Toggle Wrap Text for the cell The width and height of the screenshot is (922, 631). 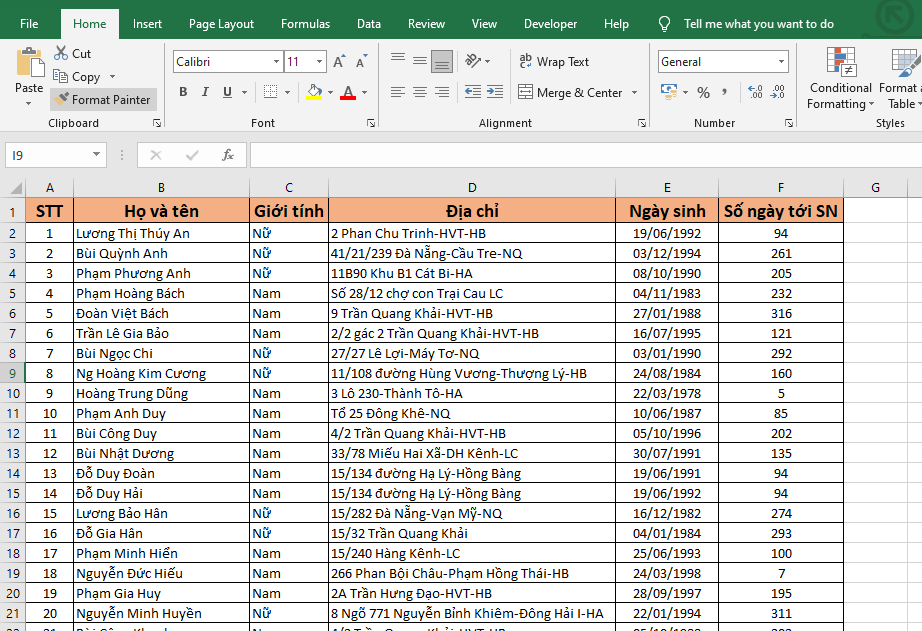[x=554, y=62]
